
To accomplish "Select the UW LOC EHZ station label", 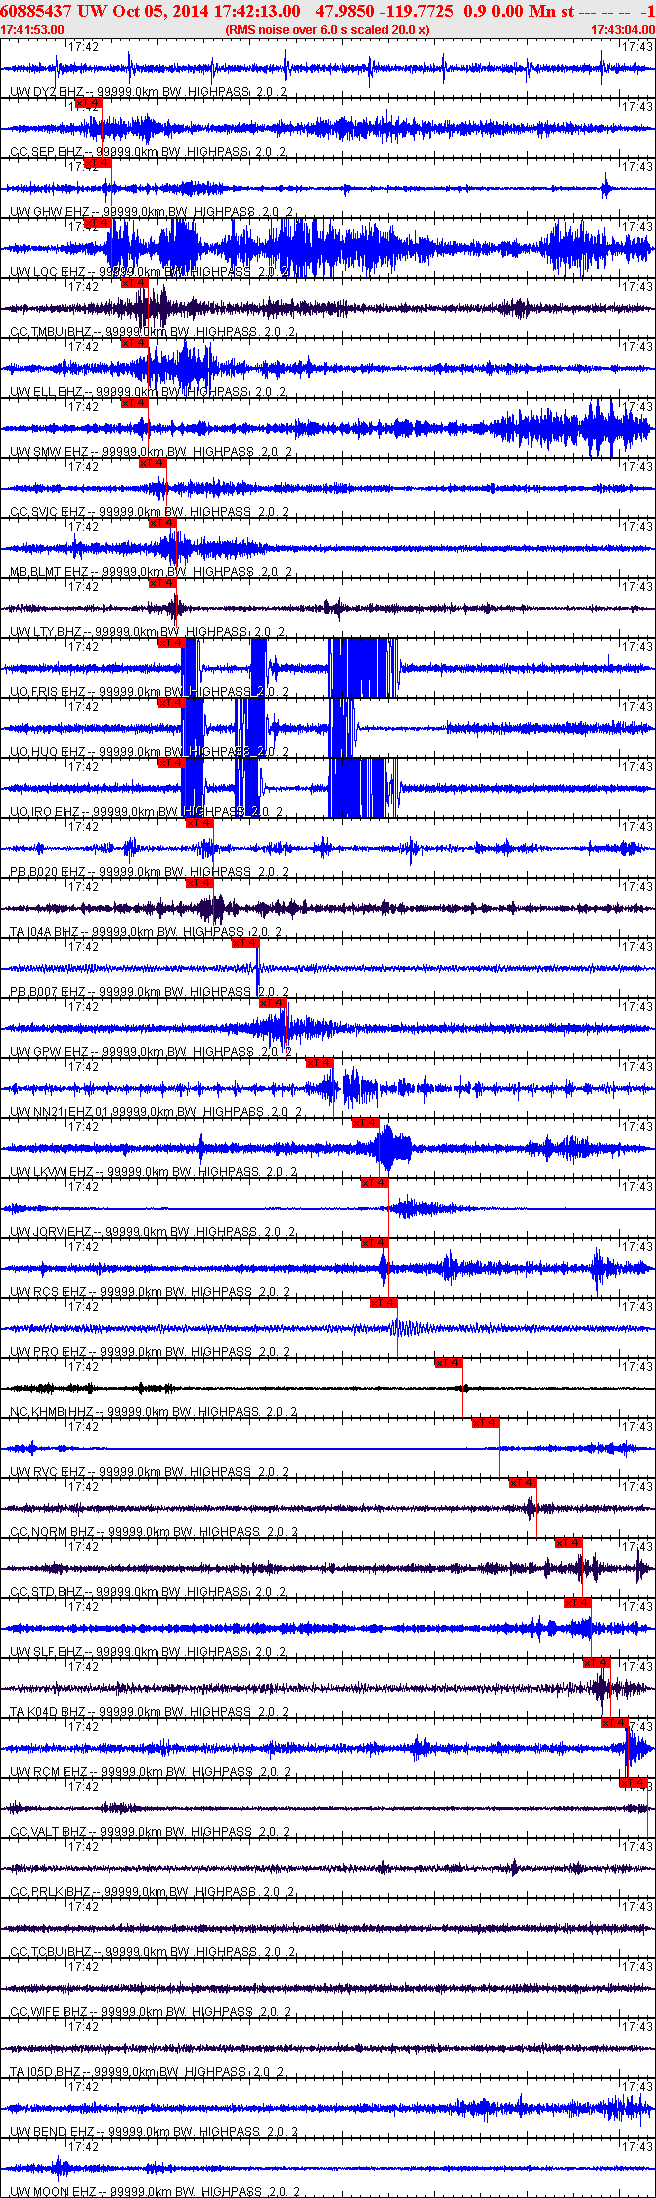I will (x=47, y=272).
